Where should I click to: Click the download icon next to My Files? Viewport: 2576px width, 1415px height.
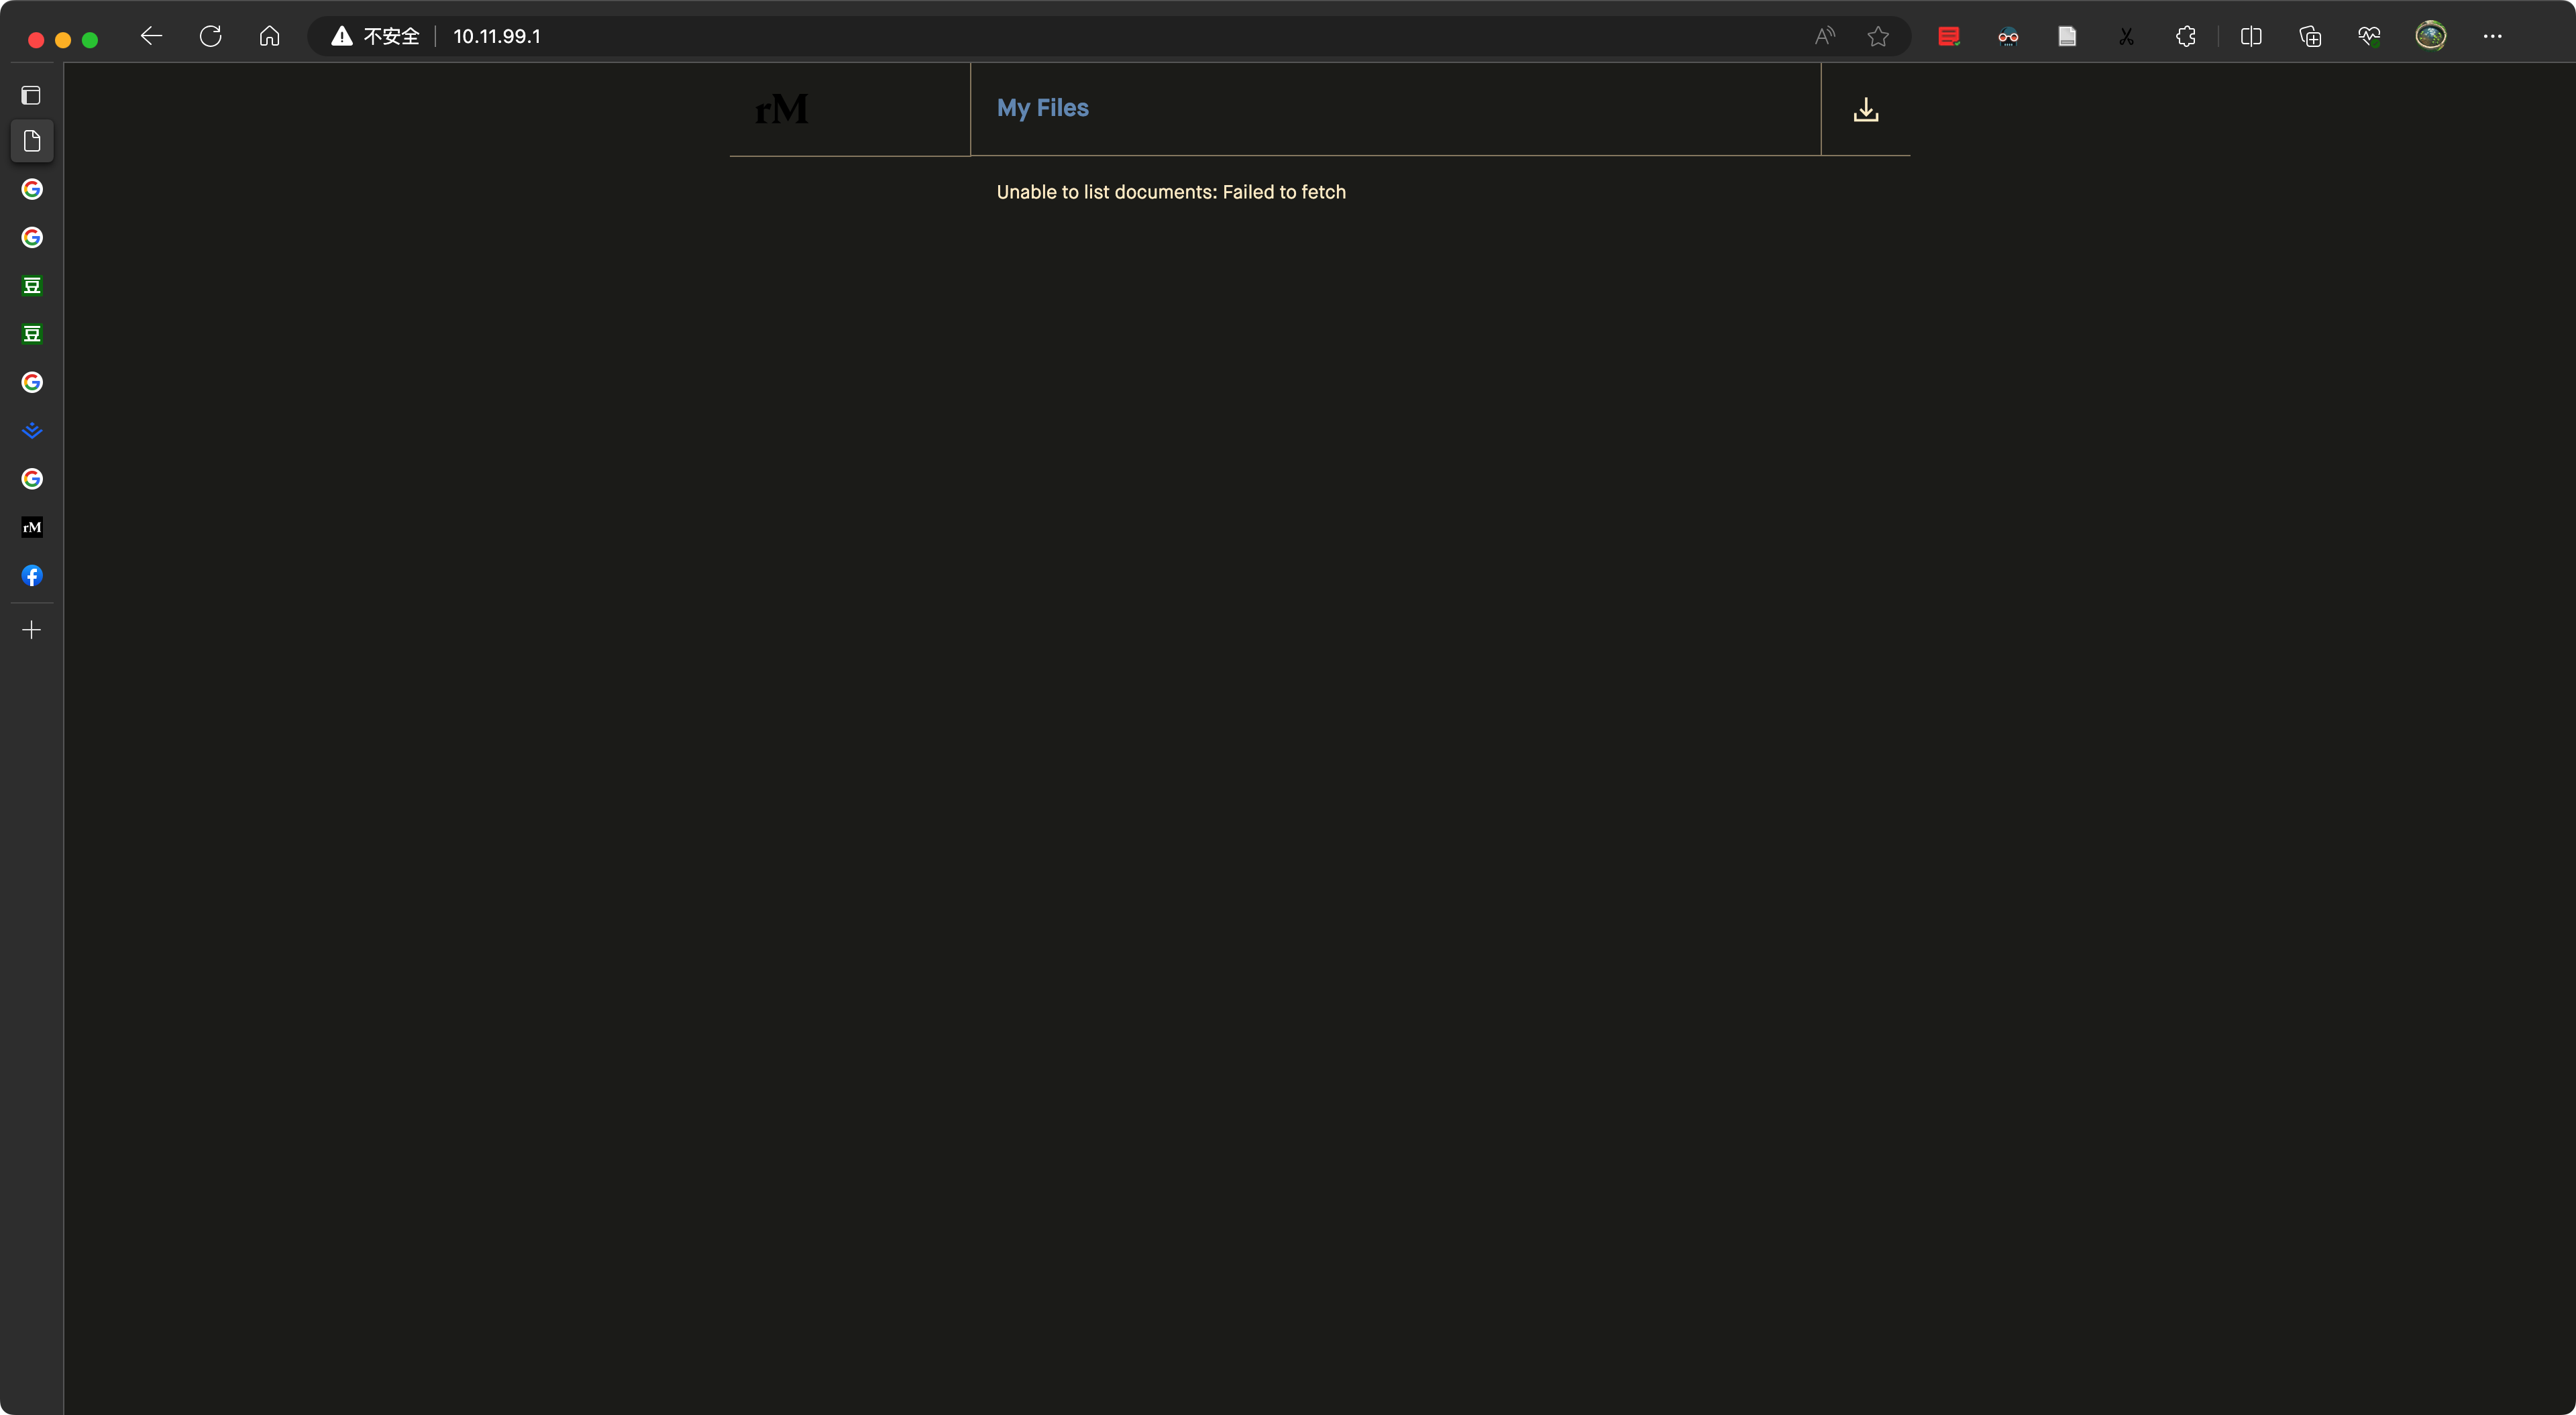[x=1866, y=110]
